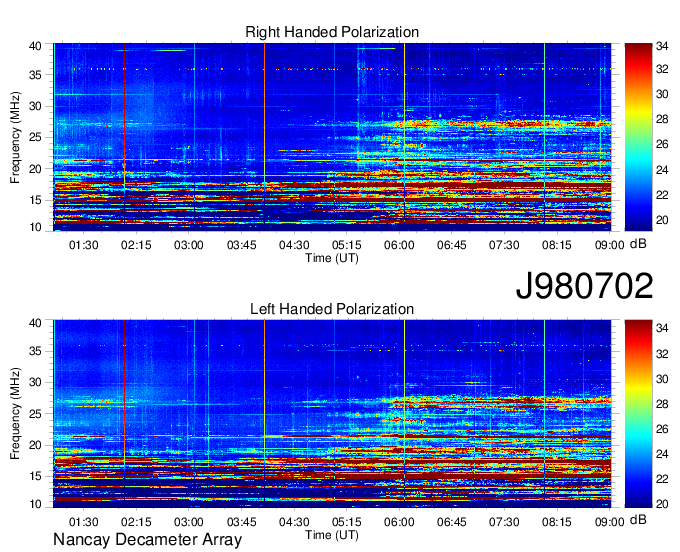Click "Time (UT)" label under the left-handed plot
This screenshot has height=552, width=680.
(332, 535)
